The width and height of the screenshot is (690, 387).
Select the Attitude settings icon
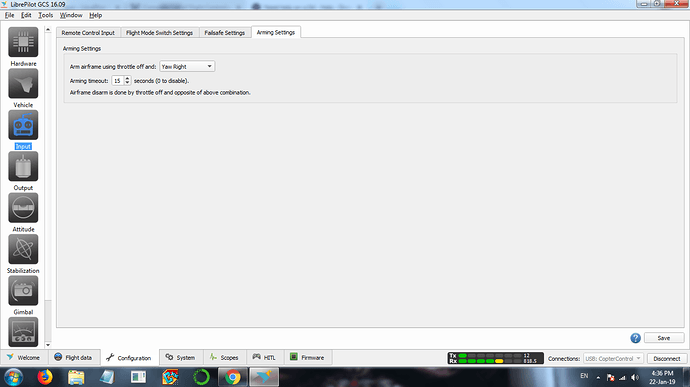click(23, 208)
